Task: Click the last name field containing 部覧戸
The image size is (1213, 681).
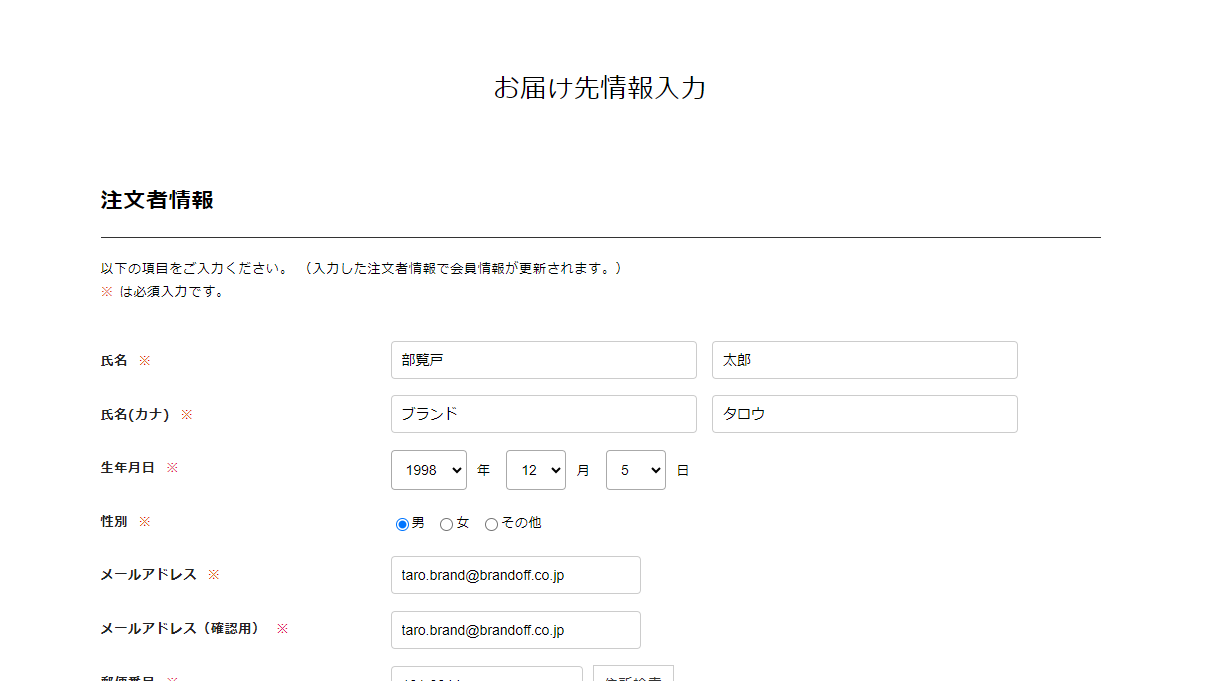Action: (x=543, y=360)
